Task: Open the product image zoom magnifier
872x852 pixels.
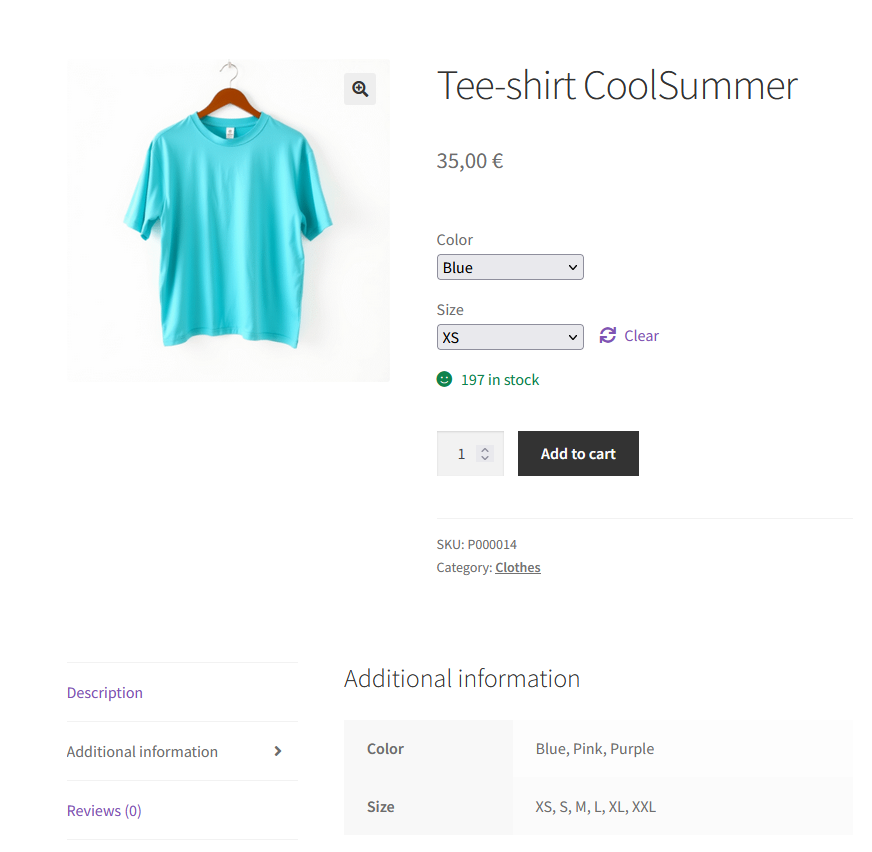Action: point(360,89)
